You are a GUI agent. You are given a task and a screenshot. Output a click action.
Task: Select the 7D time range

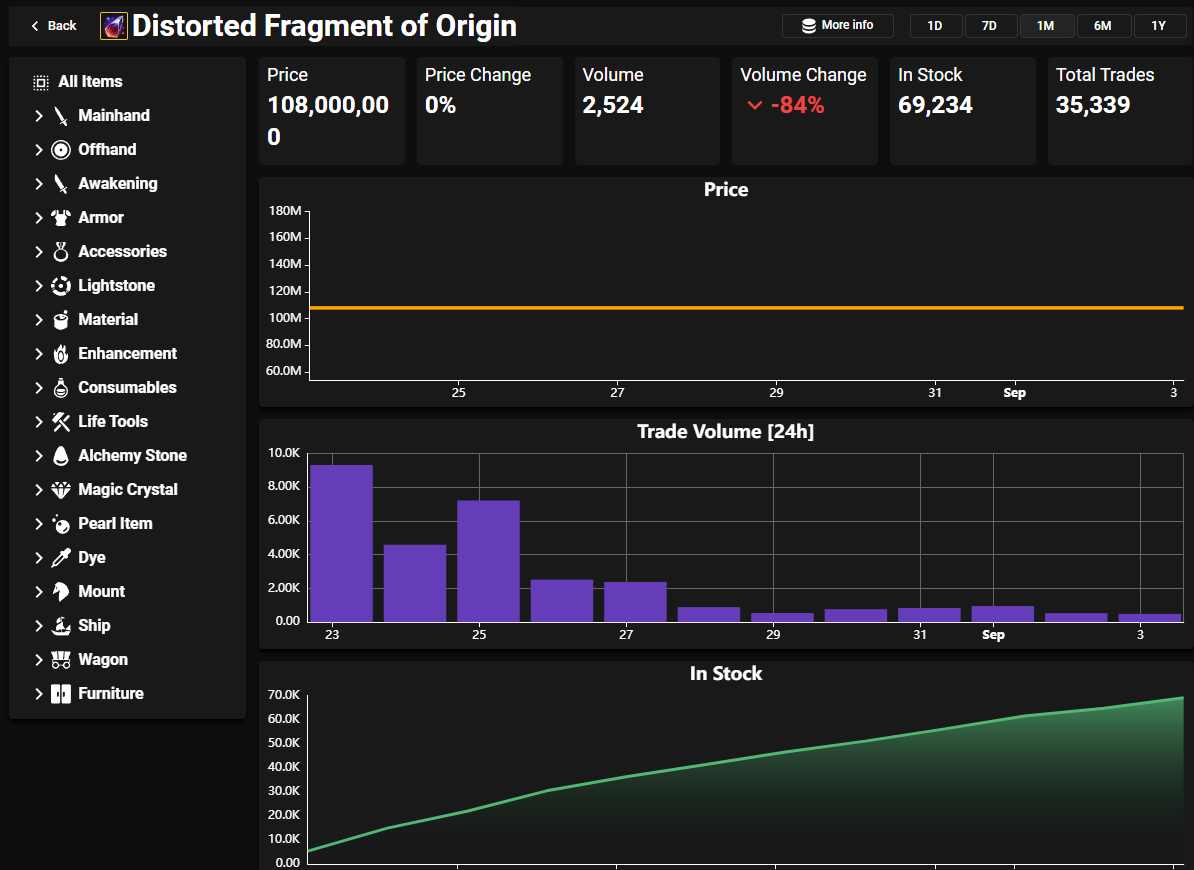pyautogui.click(x=989, y=26)
